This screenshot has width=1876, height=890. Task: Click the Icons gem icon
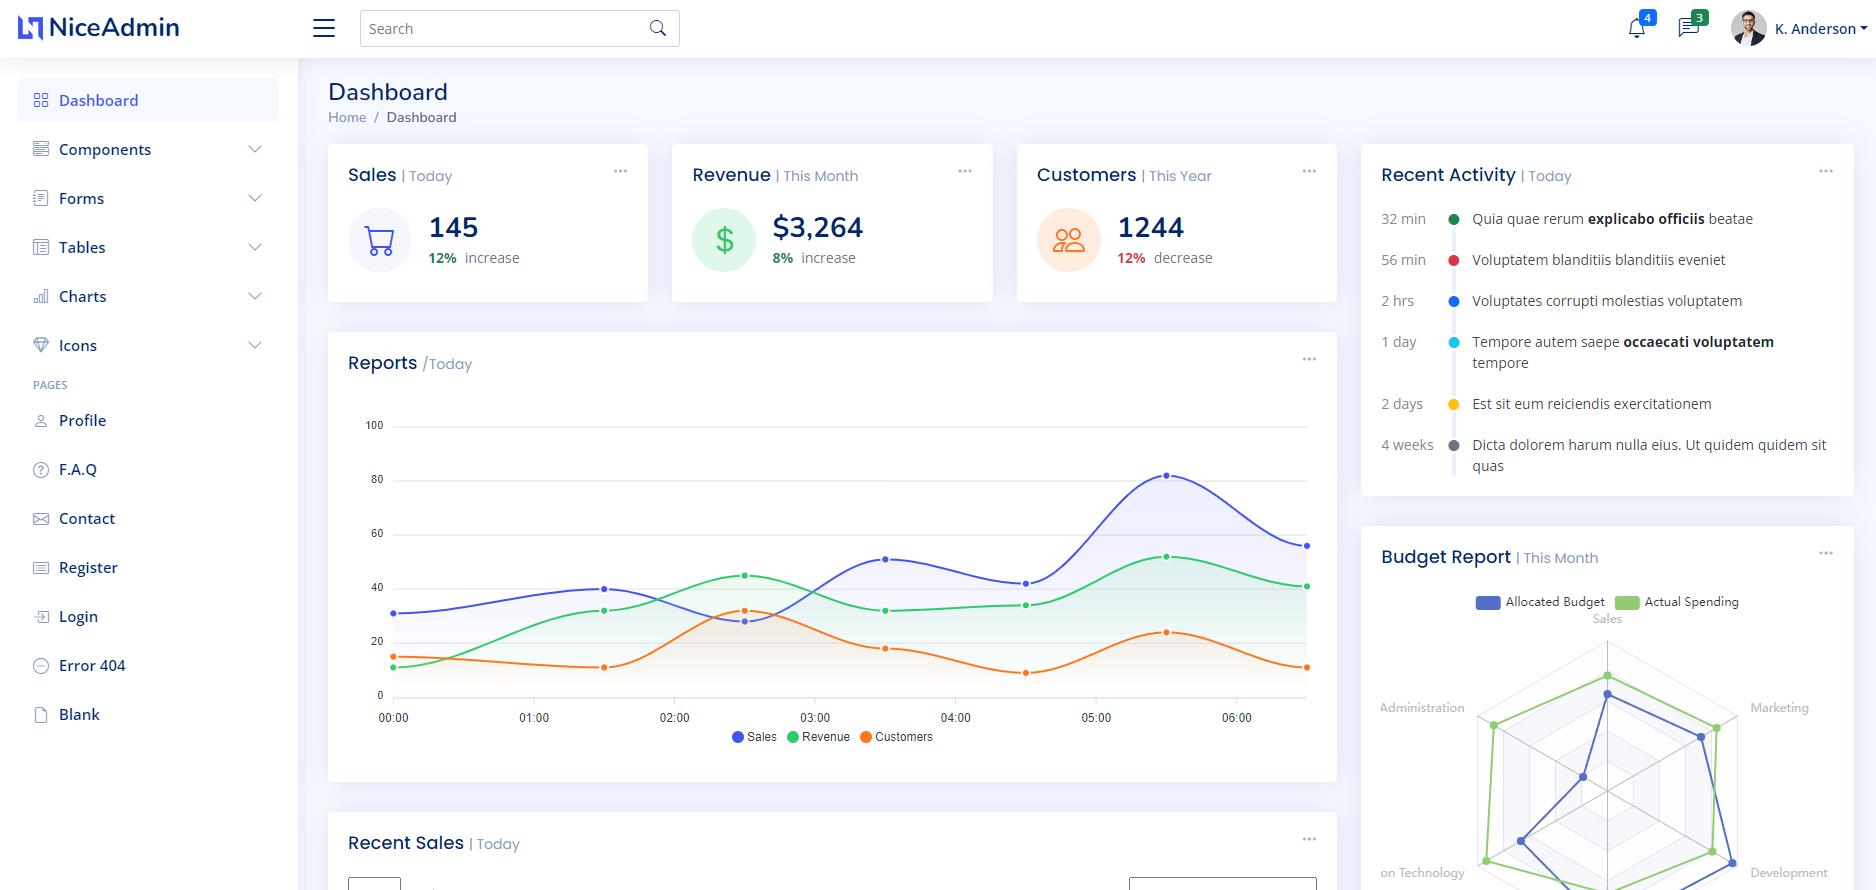41,345
